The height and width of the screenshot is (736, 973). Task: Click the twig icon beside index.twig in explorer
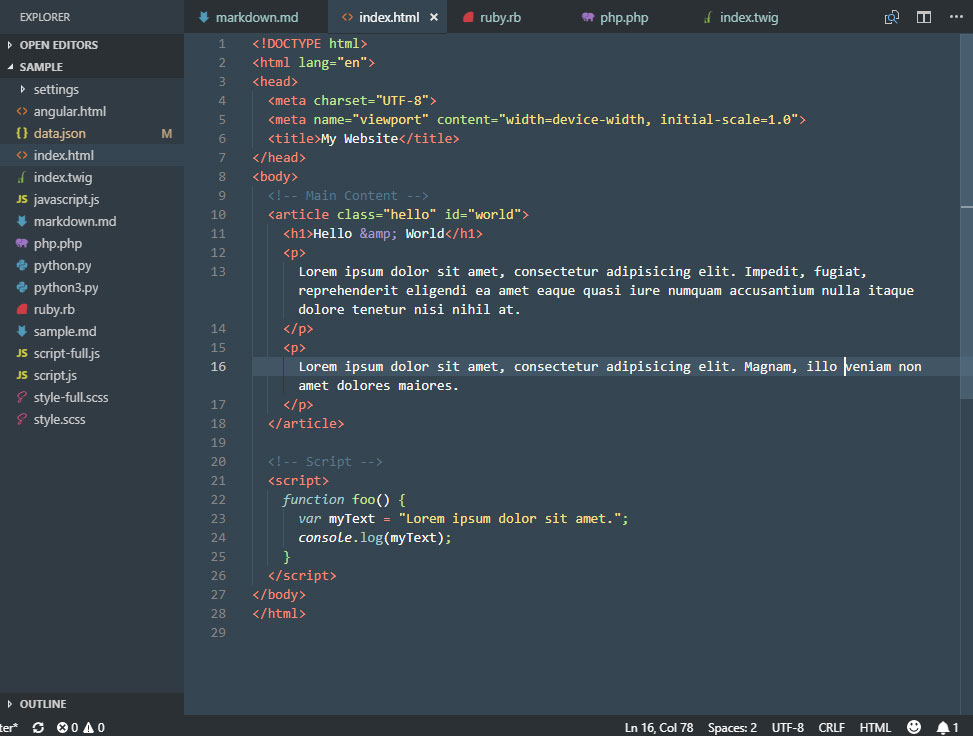tap(22, 177)
